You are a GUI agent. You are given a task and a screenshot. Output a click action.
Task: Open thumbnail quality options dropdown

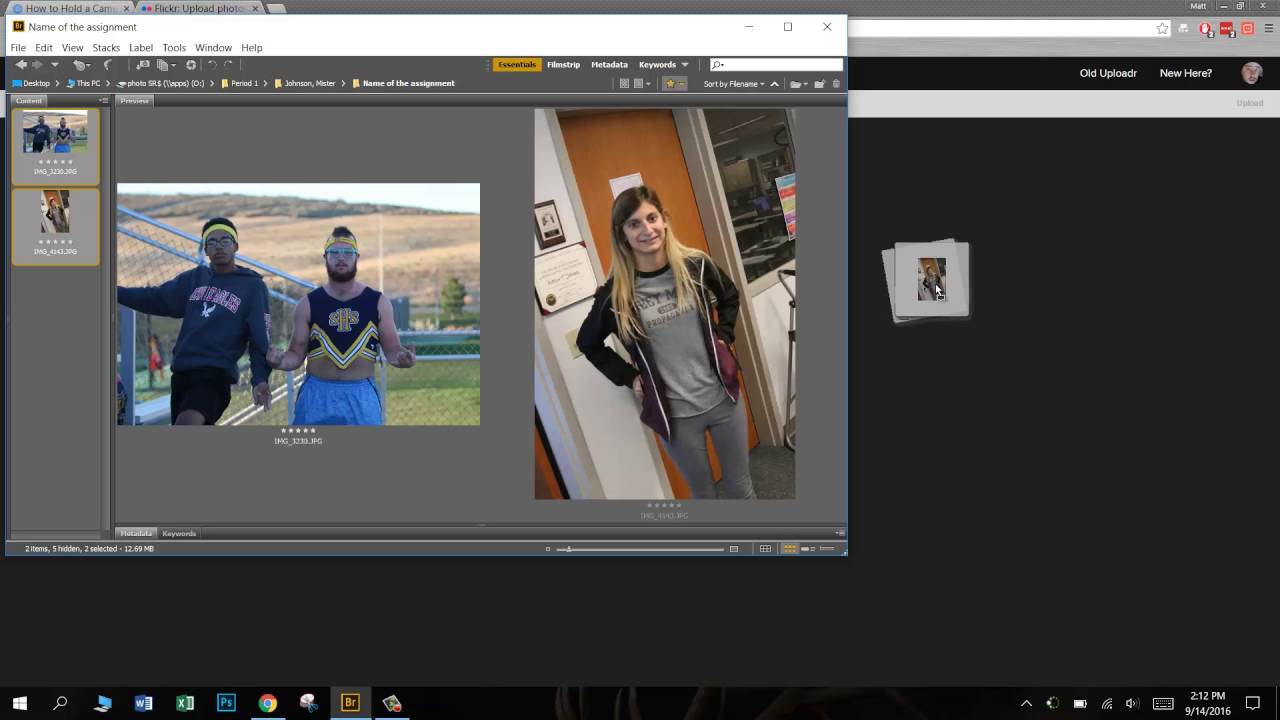tap(641, 84)
